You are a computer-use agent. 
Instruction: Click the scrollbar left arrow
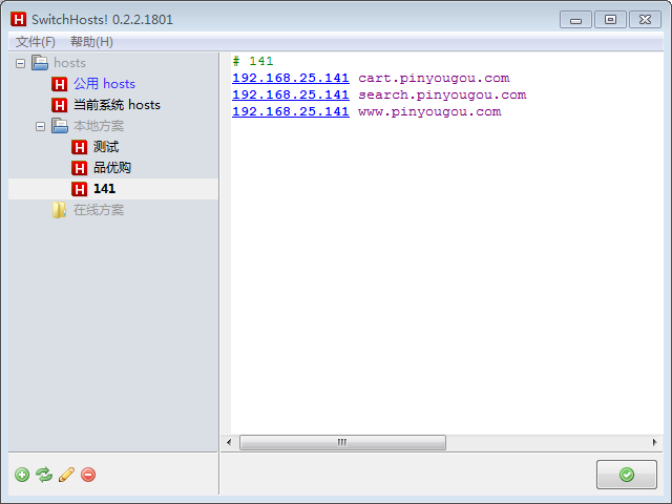coord(229,442)
